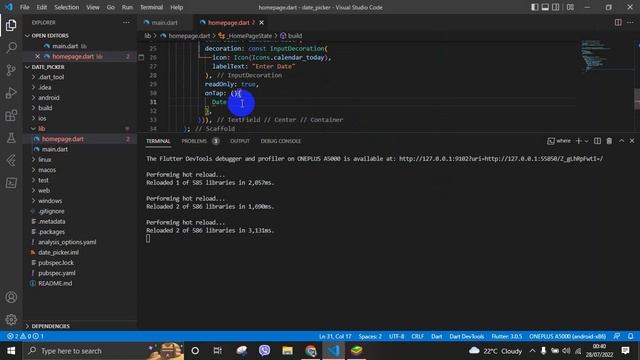This screenshot has height=360, width=640.
Task: Open analysis_options.yaml file
Action: click(67, 242)
